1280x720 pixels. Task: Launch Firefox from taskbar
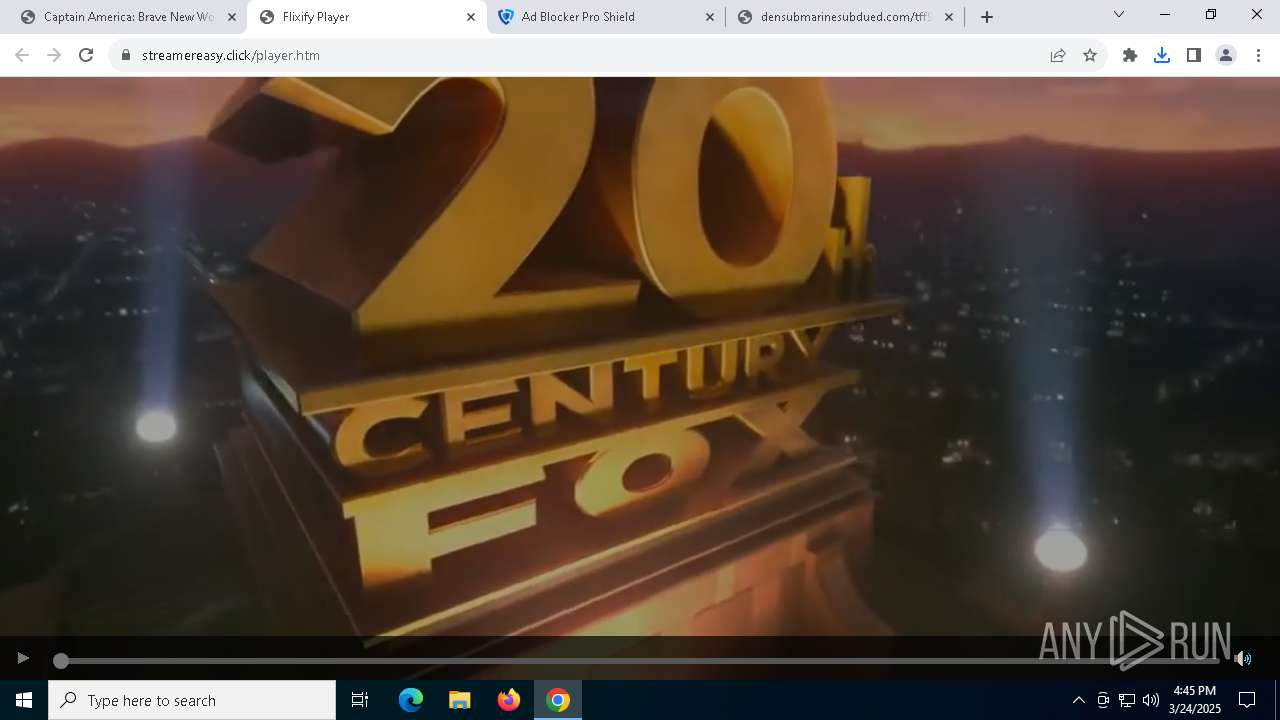(509, 700)
